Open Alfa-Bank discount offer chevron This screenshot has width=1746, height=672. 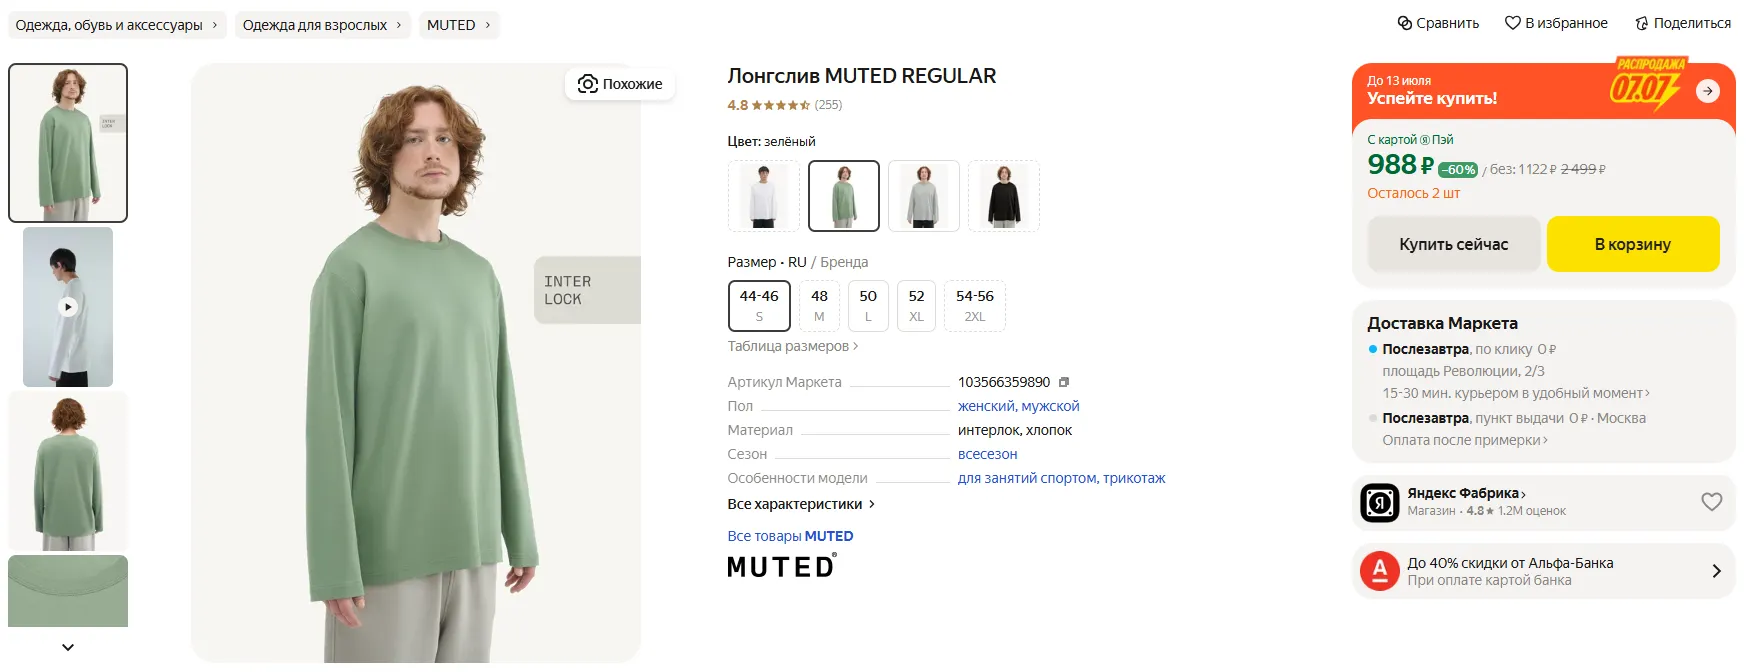pyautogui.click(x=1716, y=571)
